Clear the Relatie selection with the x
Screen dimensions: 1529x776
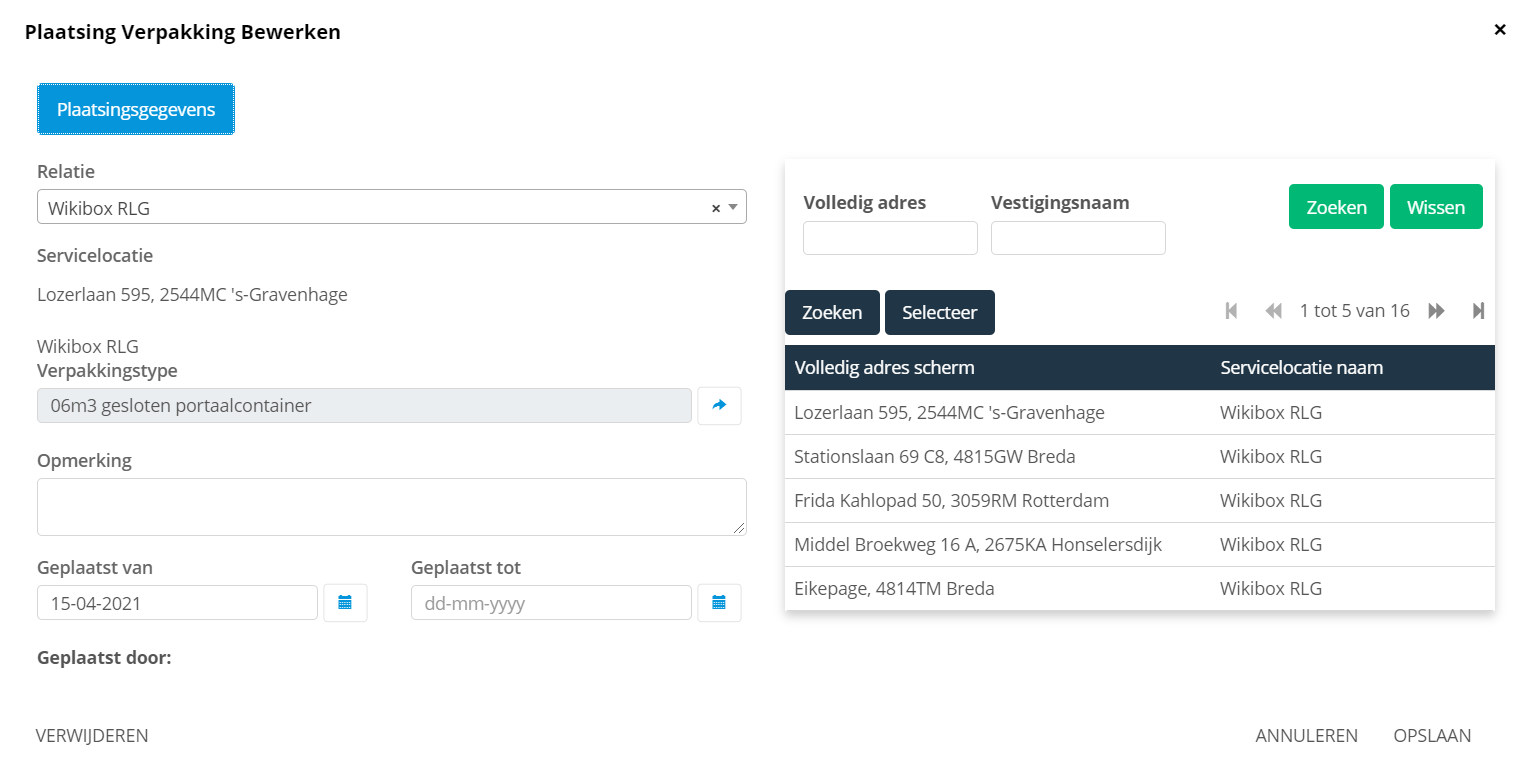coord(716,208)
